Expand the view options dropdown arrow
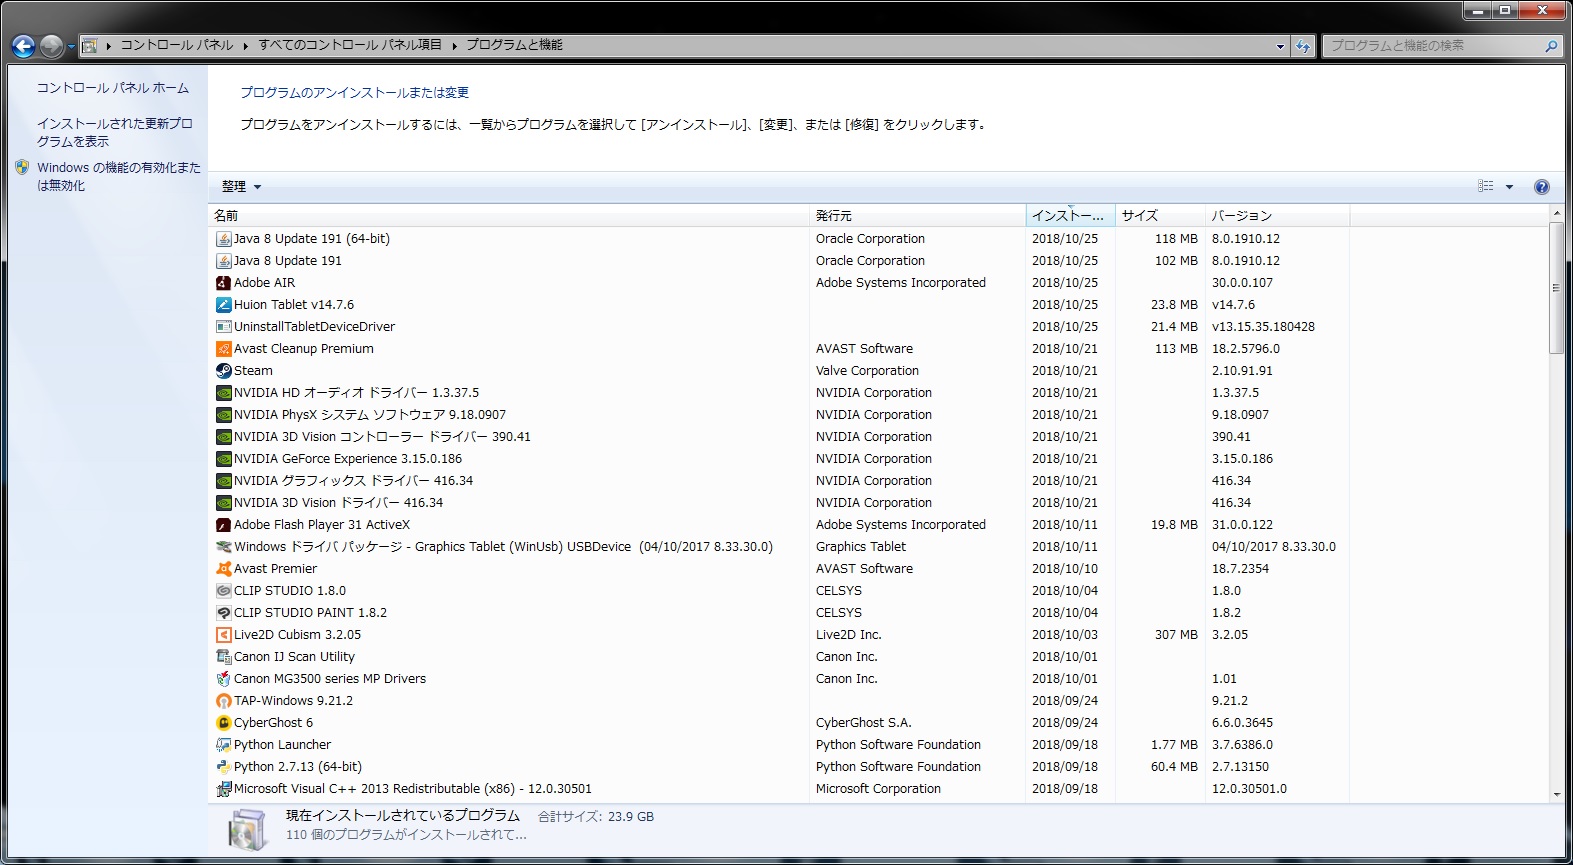 click(1509, 187)
